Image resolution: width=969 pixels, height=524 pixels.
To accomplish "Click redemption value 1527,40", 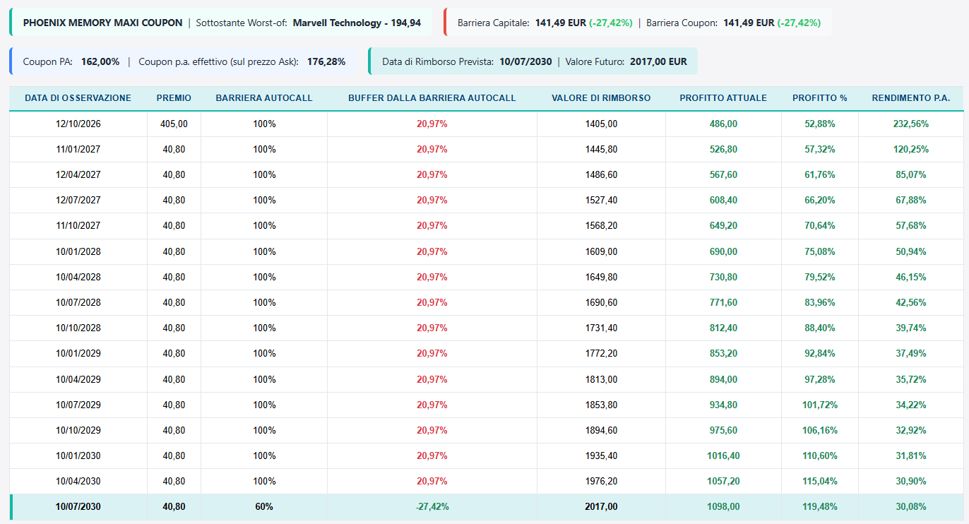I will pos(601,200).
